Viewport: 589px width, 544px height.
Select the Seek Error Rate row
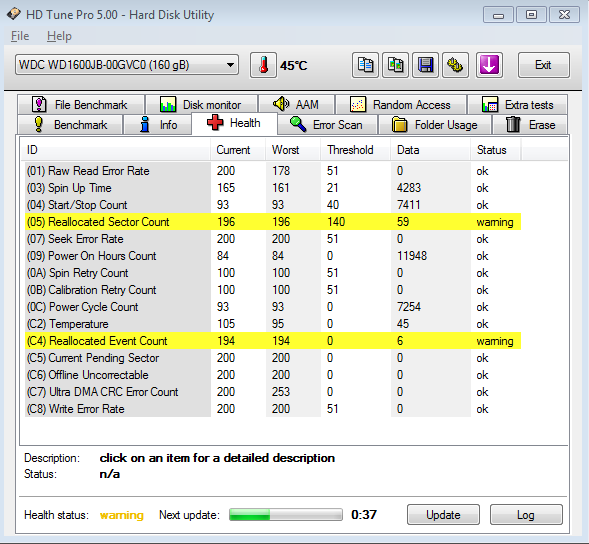(x=273, y=239)
